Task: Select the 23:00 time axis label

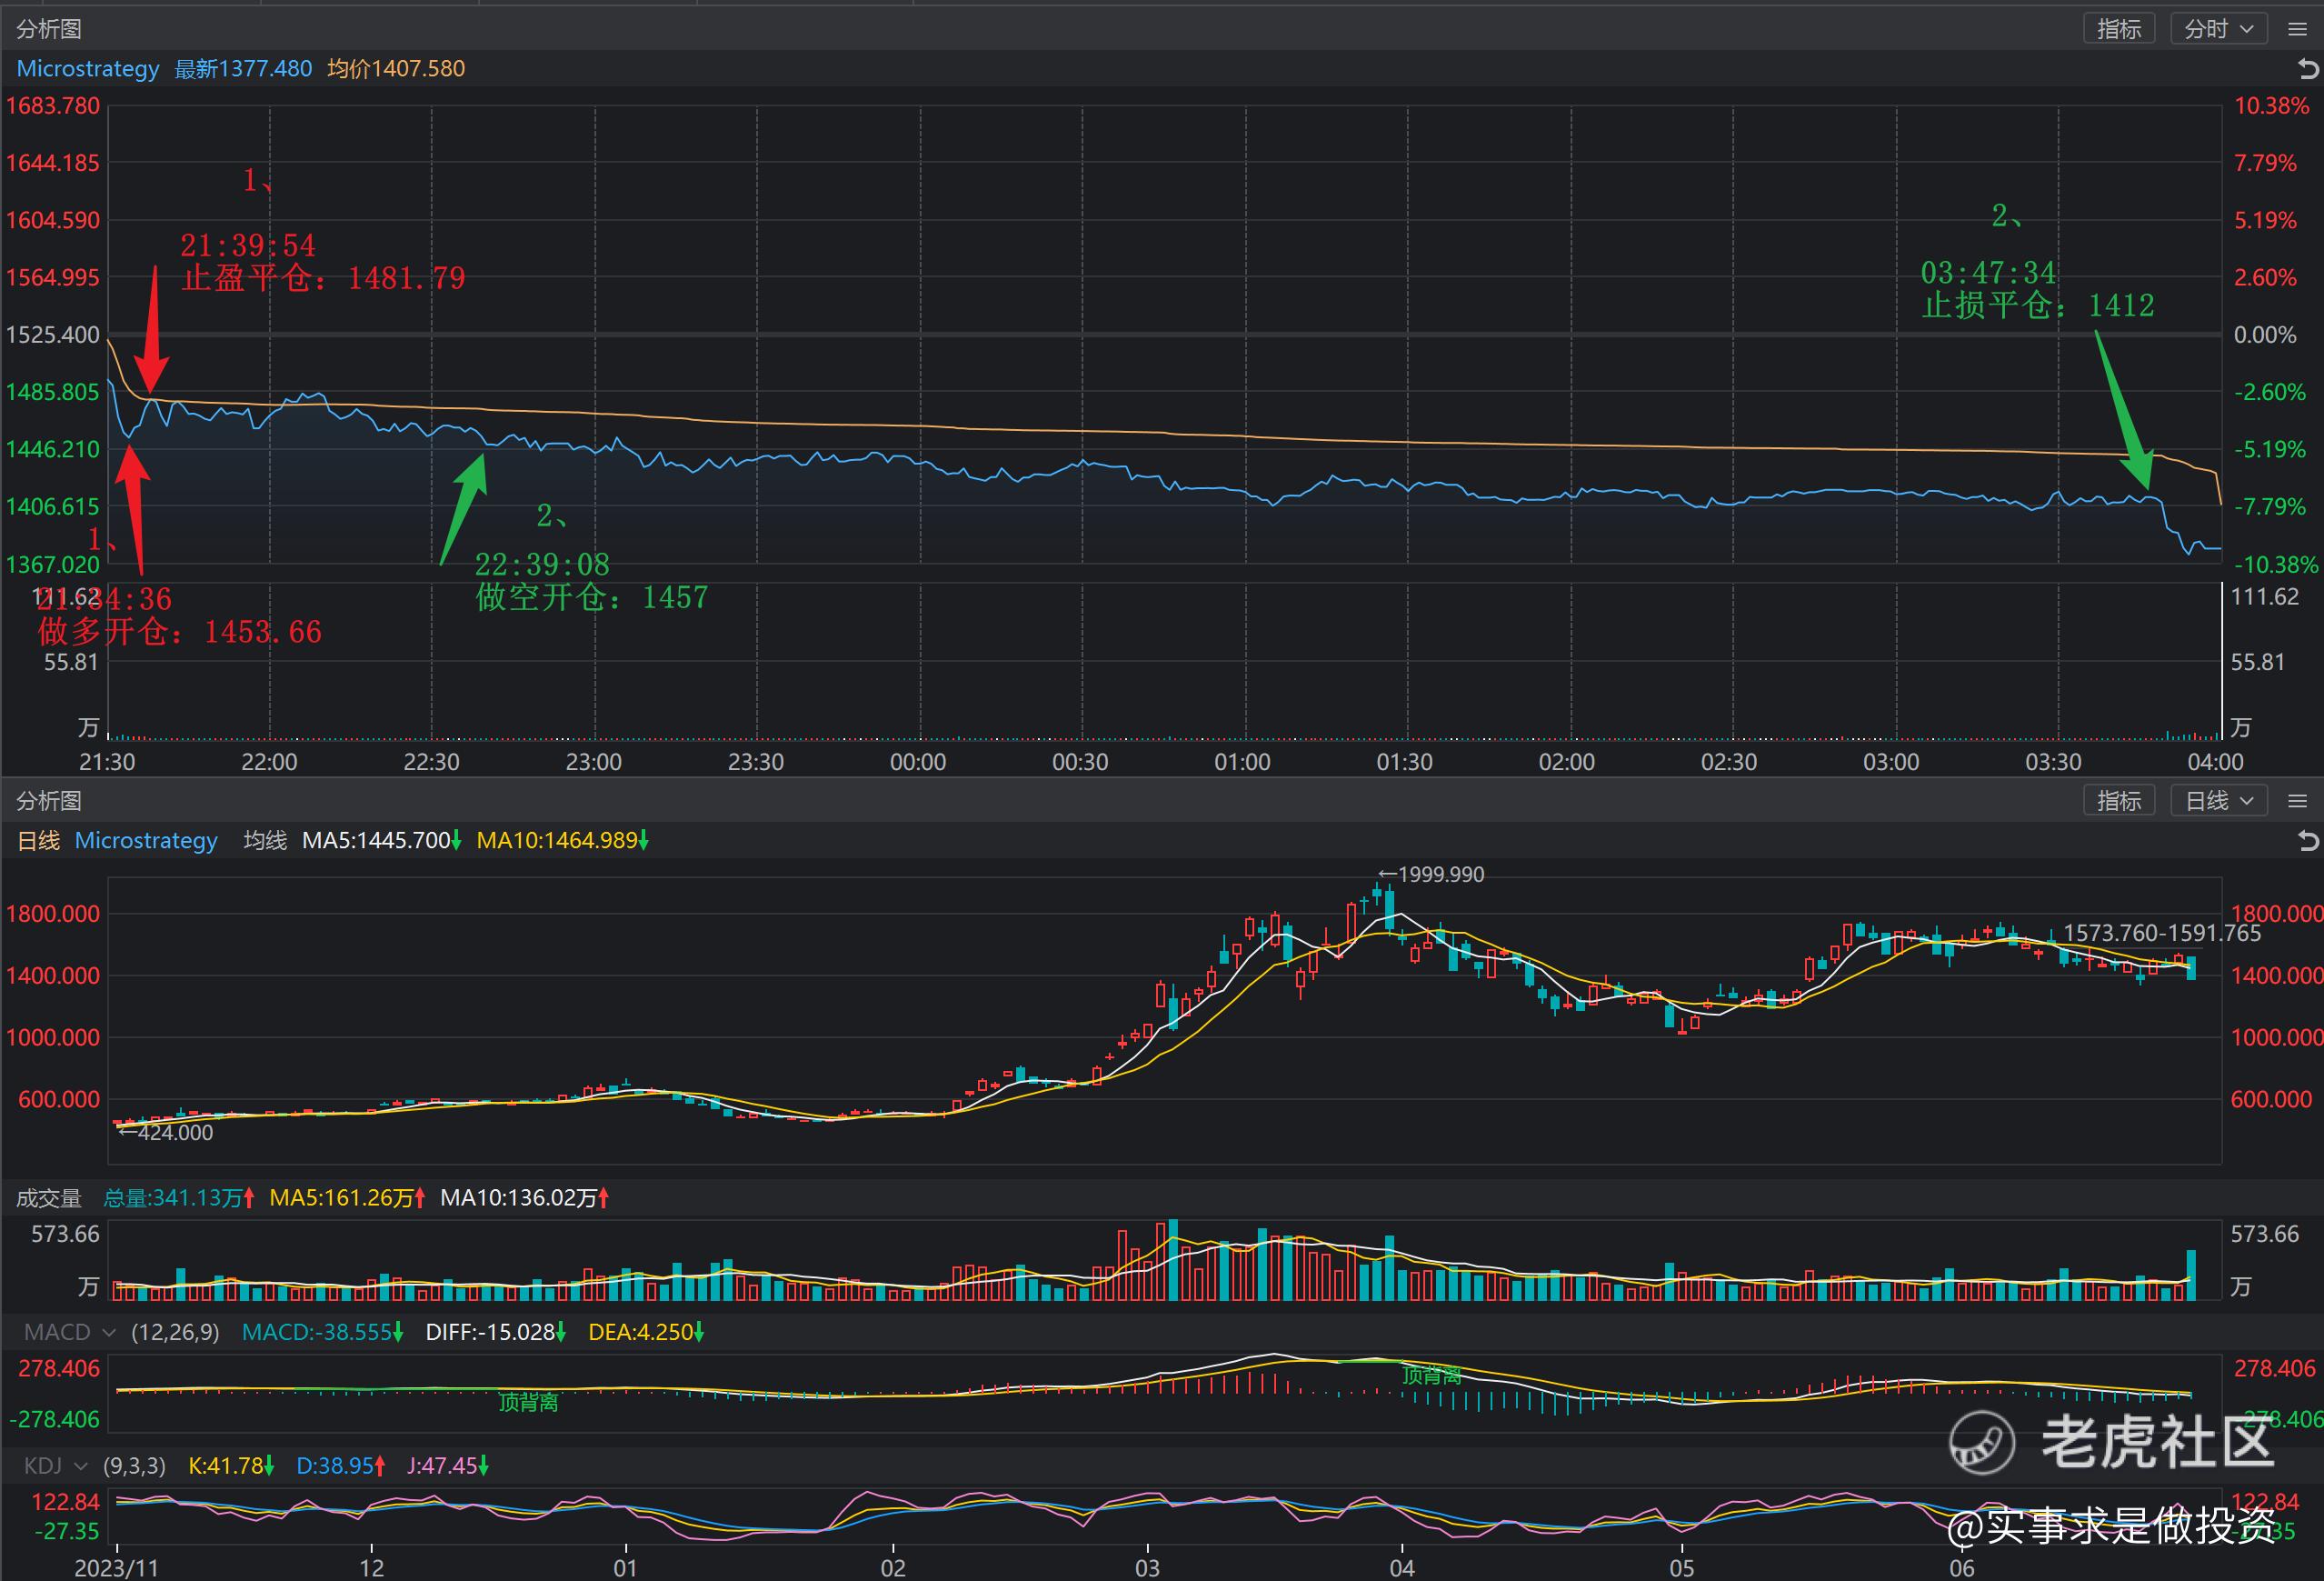Action: click(x=594, y=762)
